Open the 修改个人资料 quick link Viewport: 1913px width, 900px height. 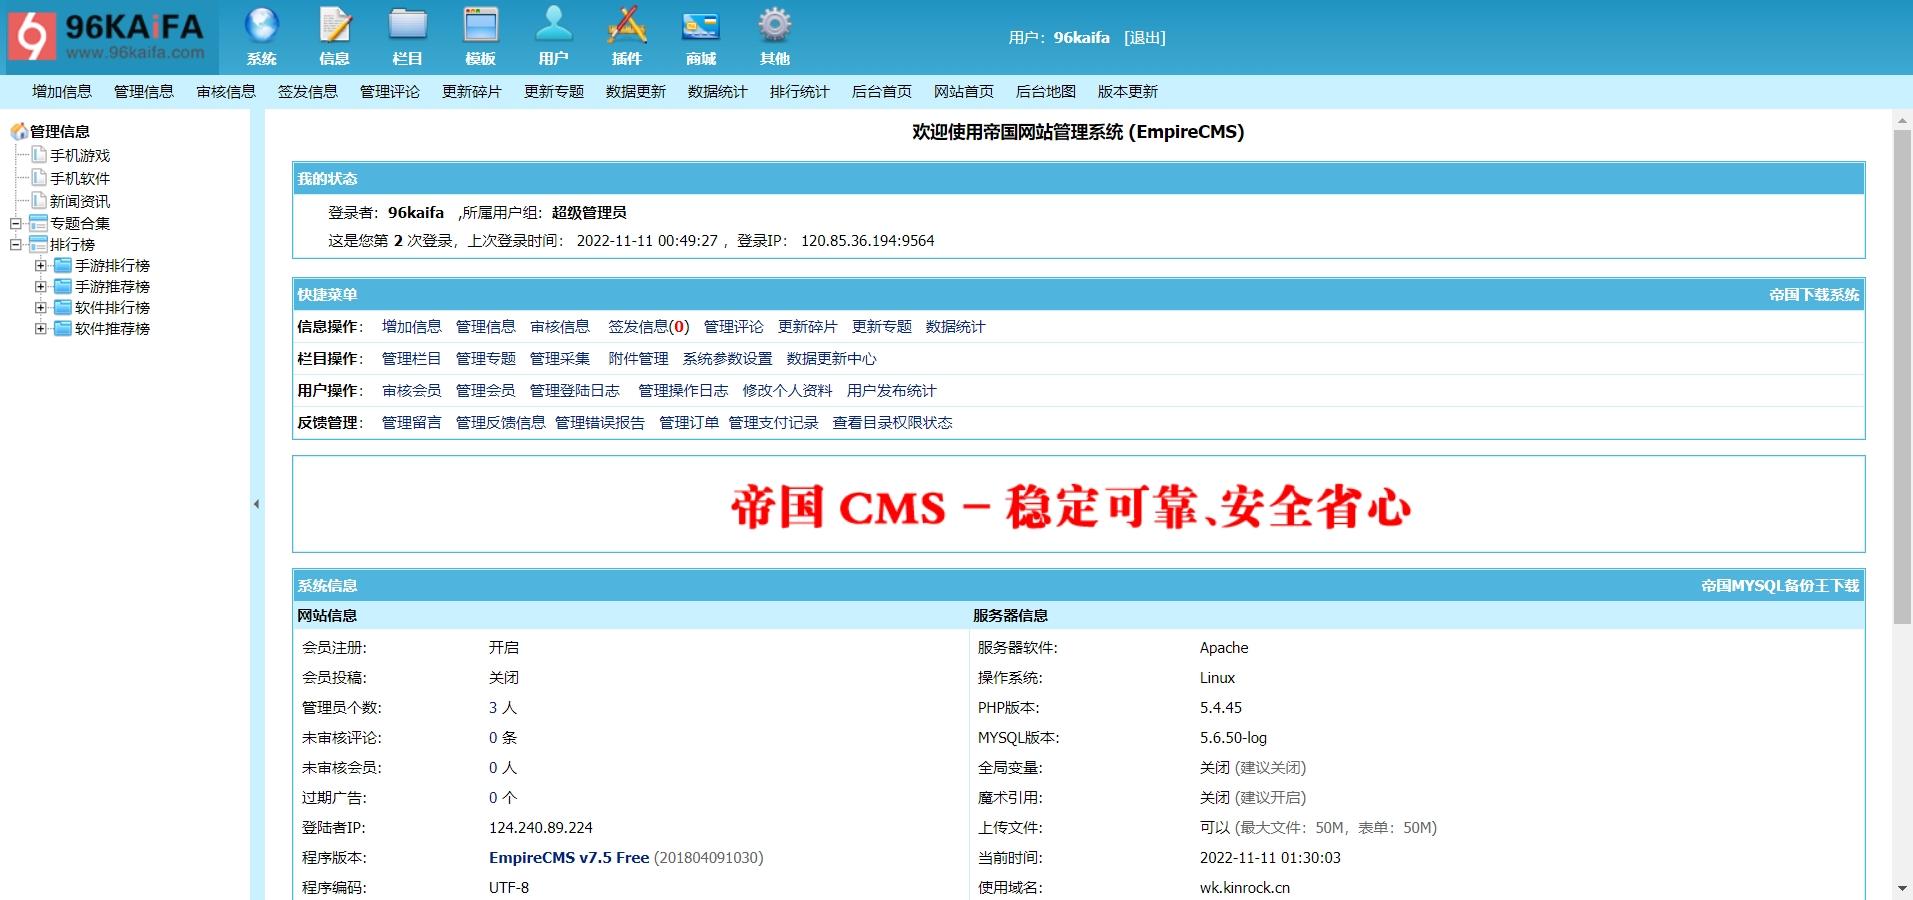click(x=788, y=390)
